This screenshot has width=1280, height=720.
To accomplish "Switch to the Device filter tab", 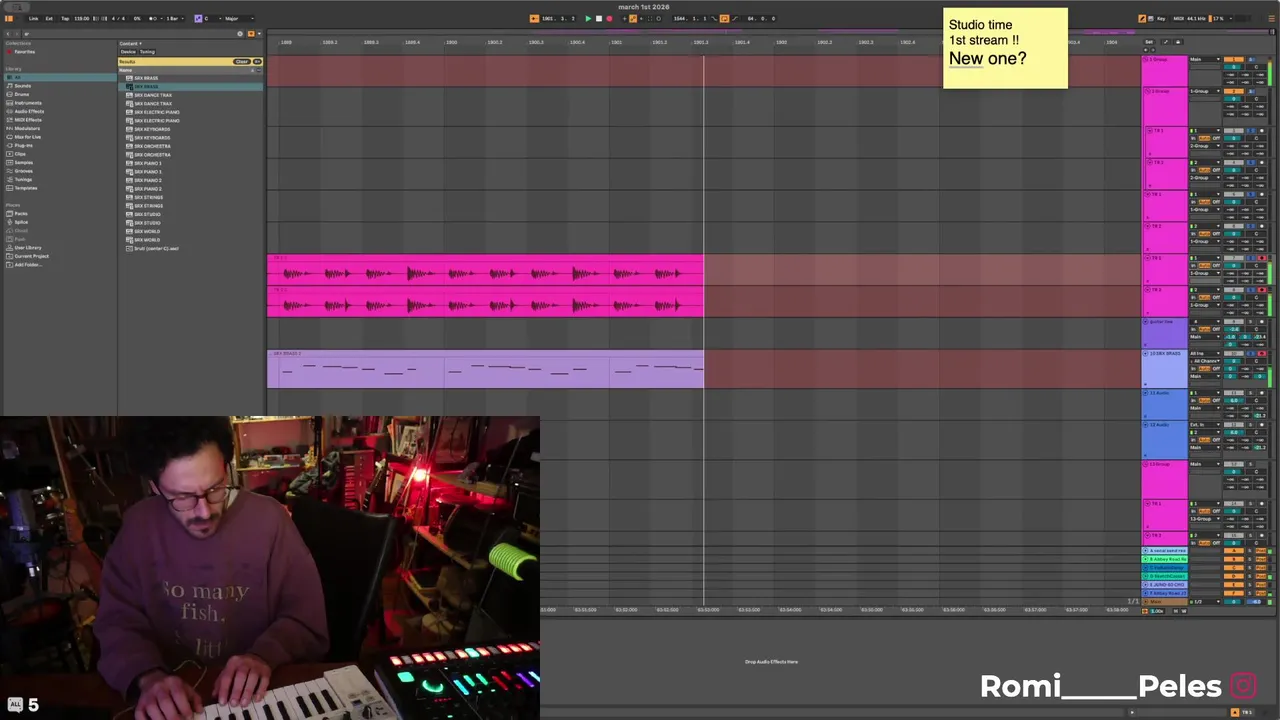I will tap(128, 52).
